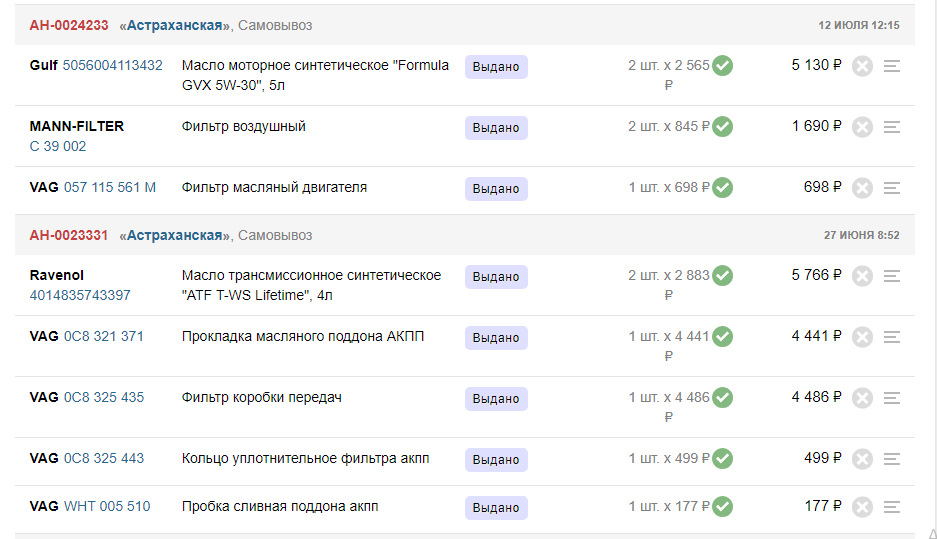Open menu icon for VAG 0C8 325 443

pyautogui.click(x=892, y=458)
